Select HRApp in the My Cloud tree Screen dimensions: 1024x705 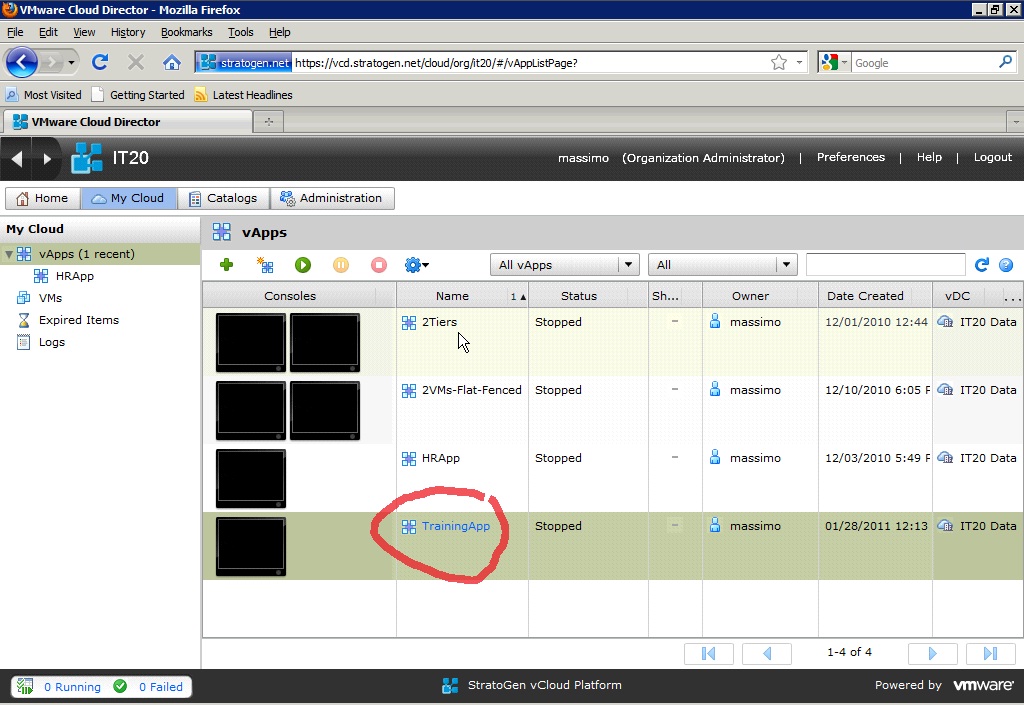point(74,276)
